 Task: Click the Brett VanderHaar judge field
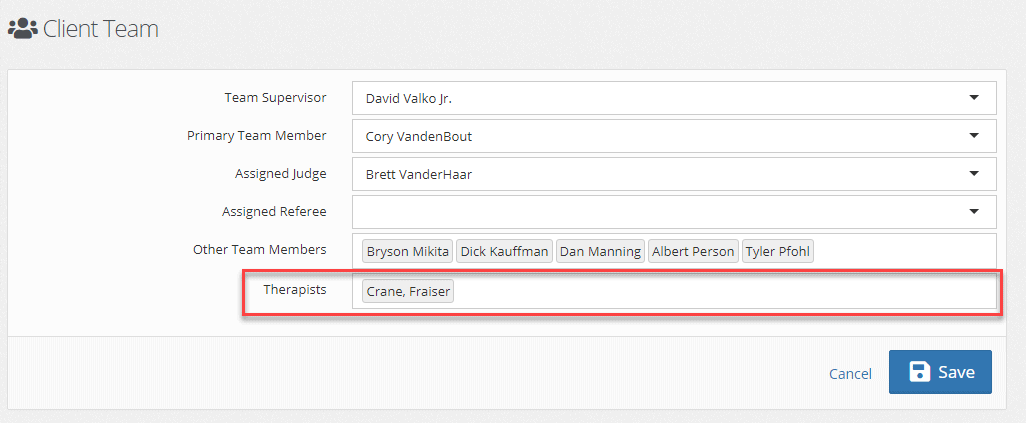click(x=650, y=174)
